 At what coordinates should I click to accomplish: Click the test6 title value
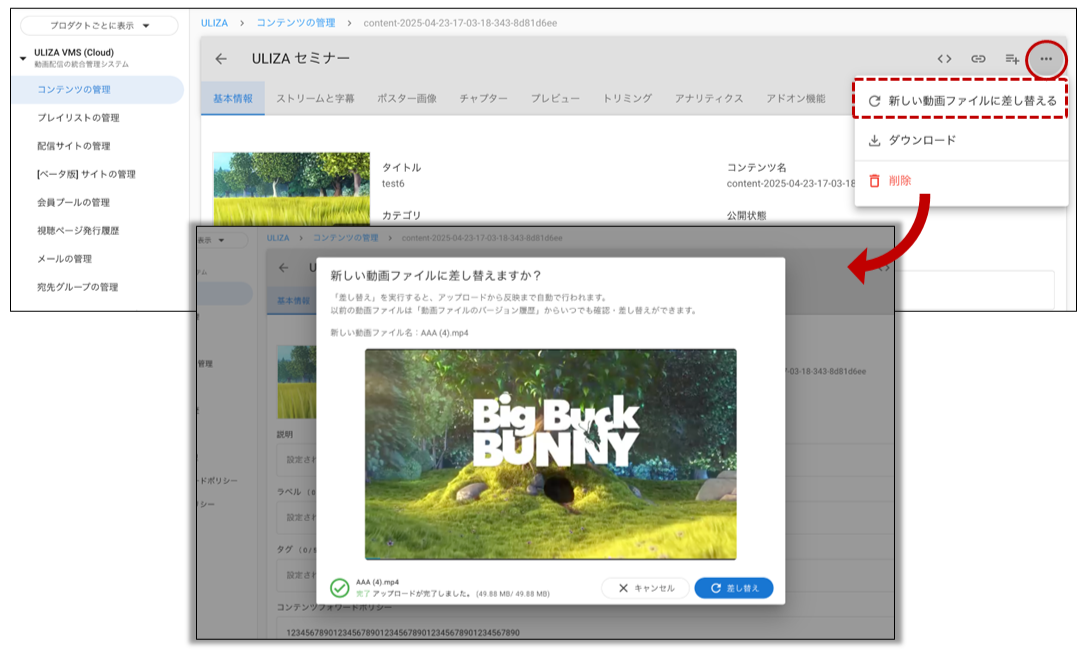click(x=393, y=184)
